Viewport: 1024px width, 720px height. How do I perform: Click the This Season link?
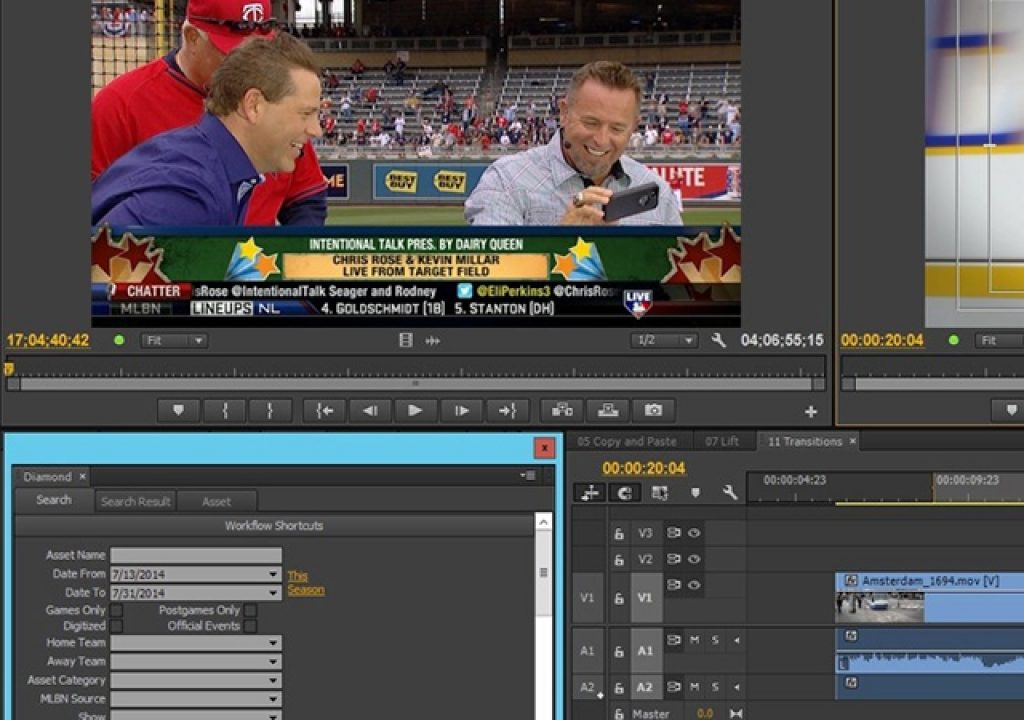point(306,583)
